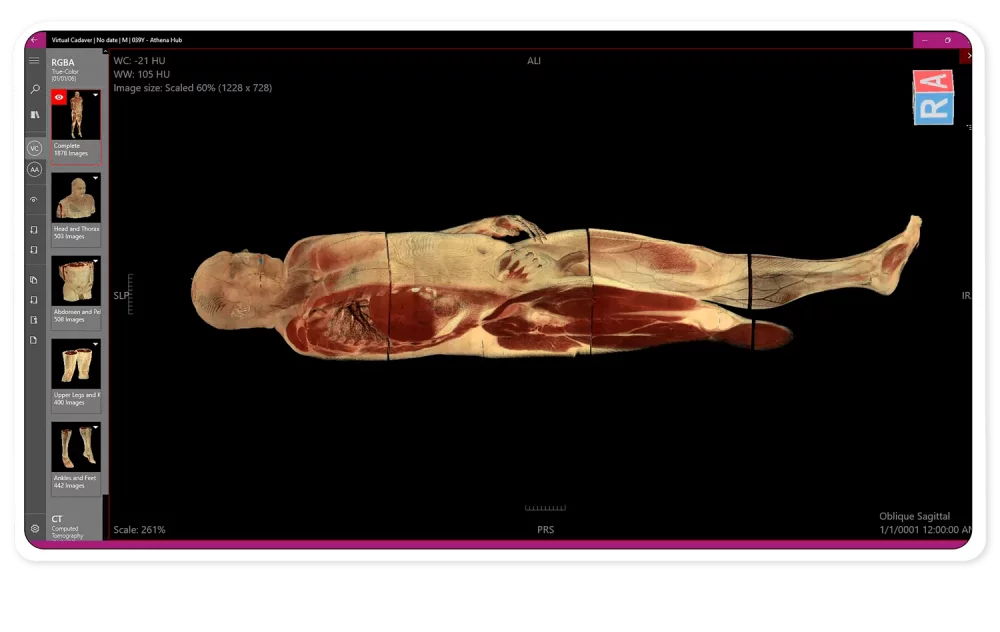Toggle the sidebar eye visibility icon
The image size is (1000, 632).
tap(34, 200)
